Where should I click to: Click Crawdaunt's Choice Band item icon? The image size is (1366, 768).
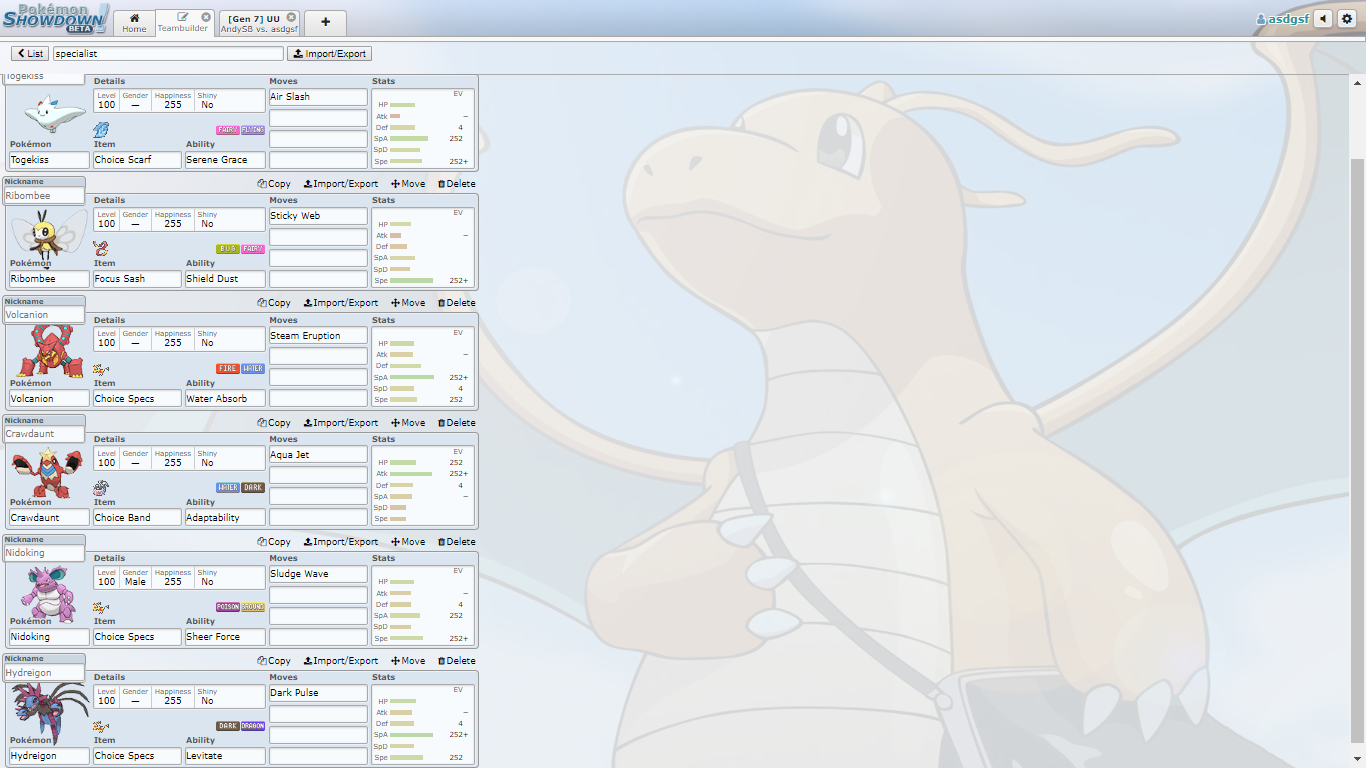point(101,488)
